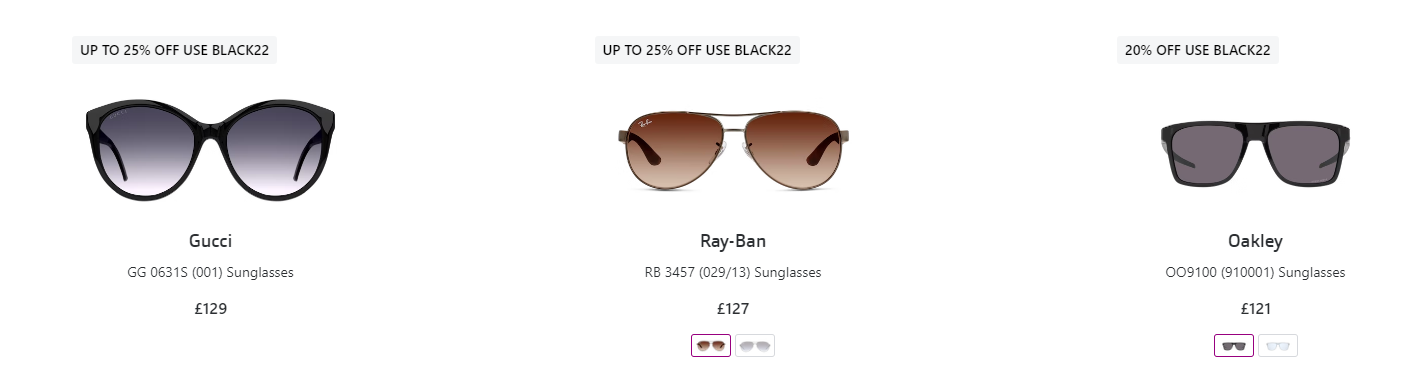Go to the Oakley brand heading
Screen dimensions: 1427x376
[1255, 241]
